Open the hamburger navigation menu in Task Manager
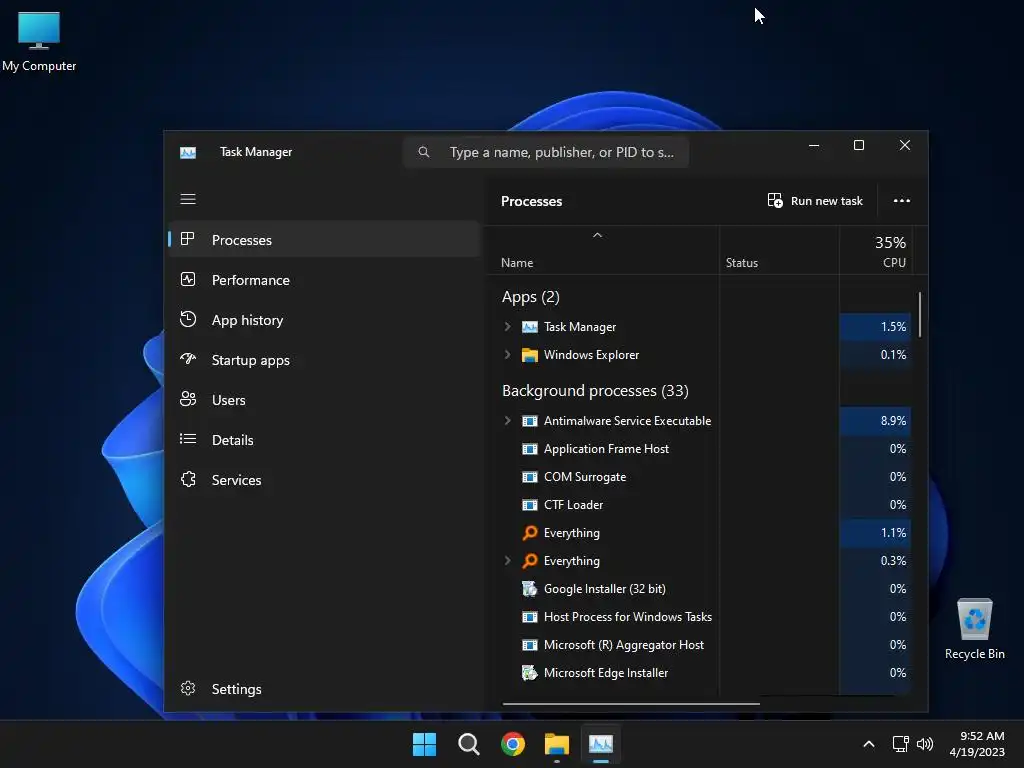Screen dimensions: 1024x768 [188, 199]
